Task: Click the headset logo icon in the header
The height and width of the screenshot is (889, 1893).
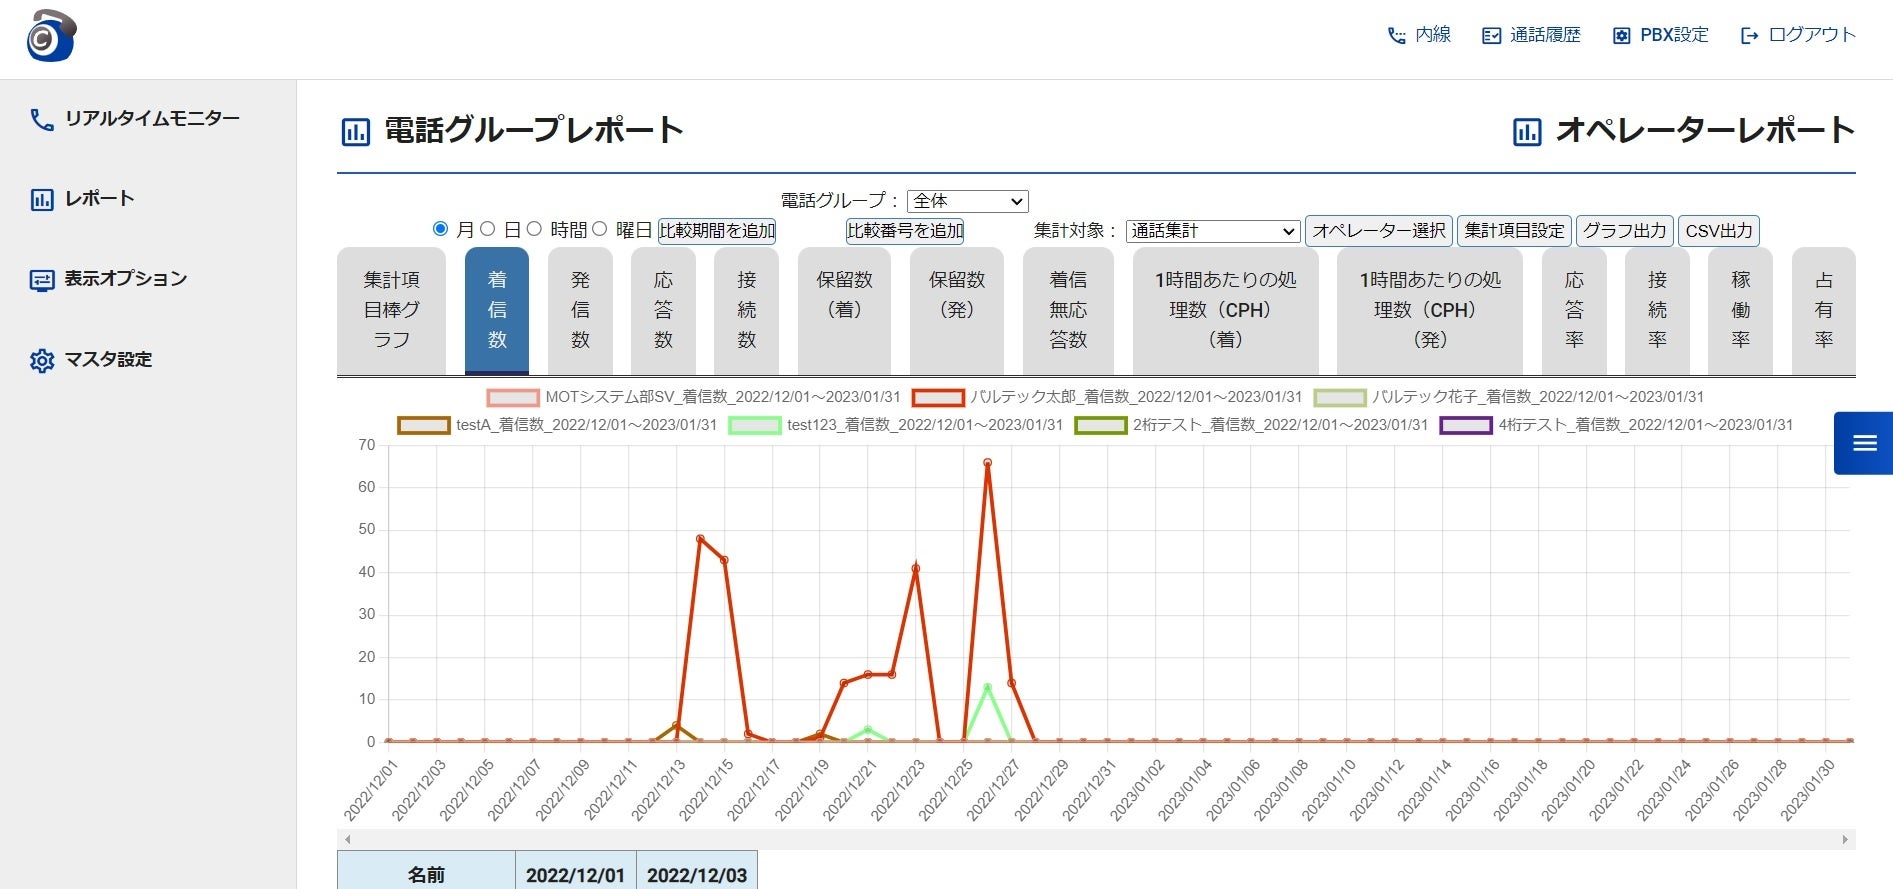Action: coord(51,36)
